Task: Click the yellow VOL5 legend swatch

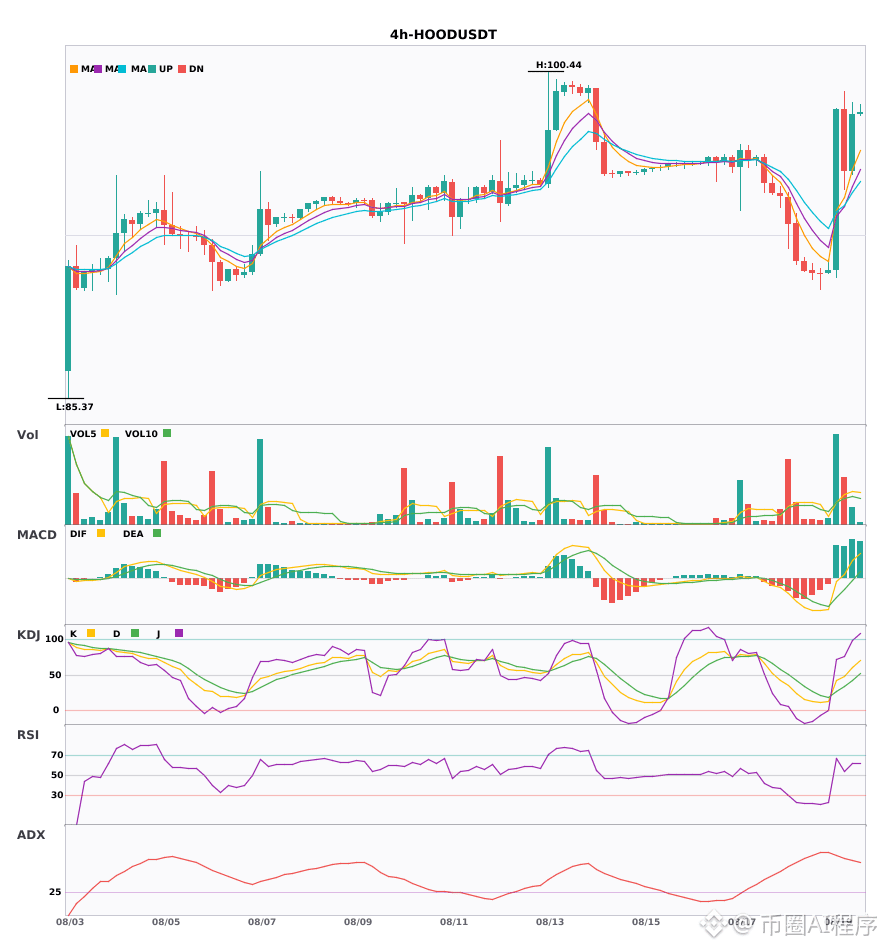Action: (x=105, y=433)
